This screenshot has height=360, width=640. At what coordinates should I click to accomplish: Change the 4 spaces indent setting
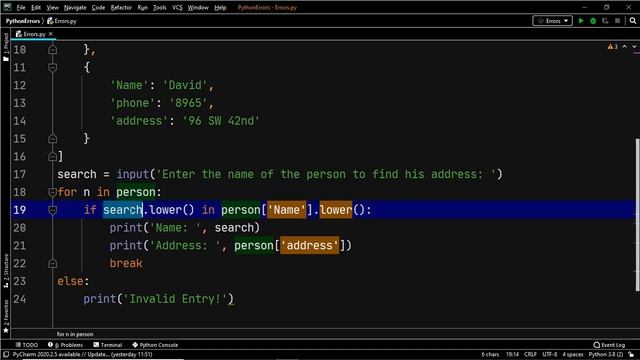point(573,354)
